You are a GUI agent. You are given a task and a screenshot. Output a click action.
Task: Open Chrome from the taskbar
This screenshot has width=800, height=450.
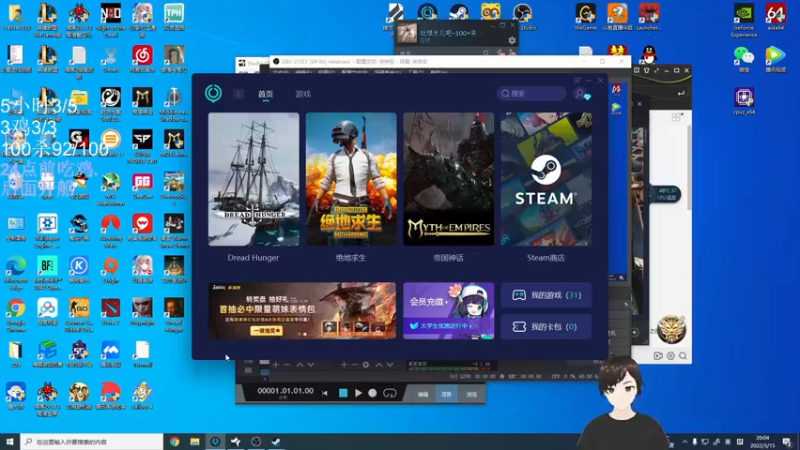174,442
